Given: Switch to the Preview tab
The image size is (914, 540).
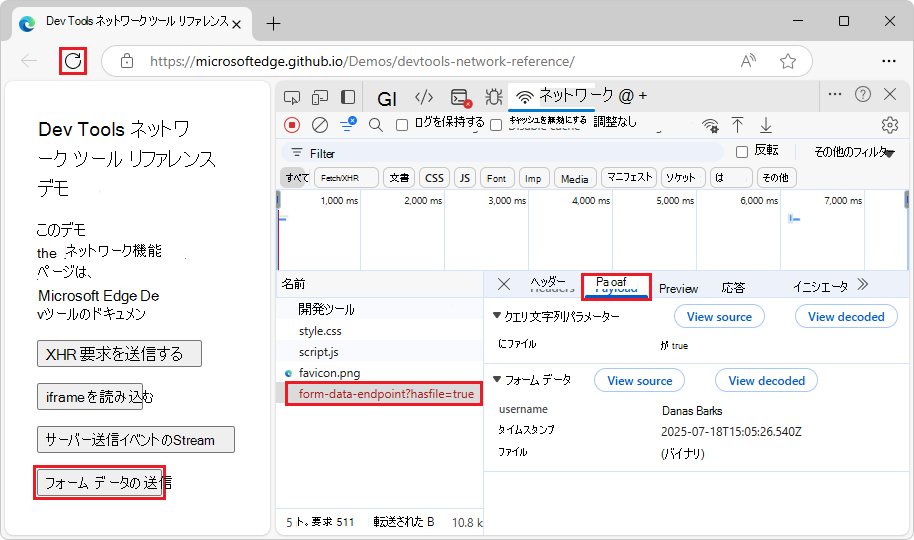Looking at the screenshot, I should pos(679,288).
